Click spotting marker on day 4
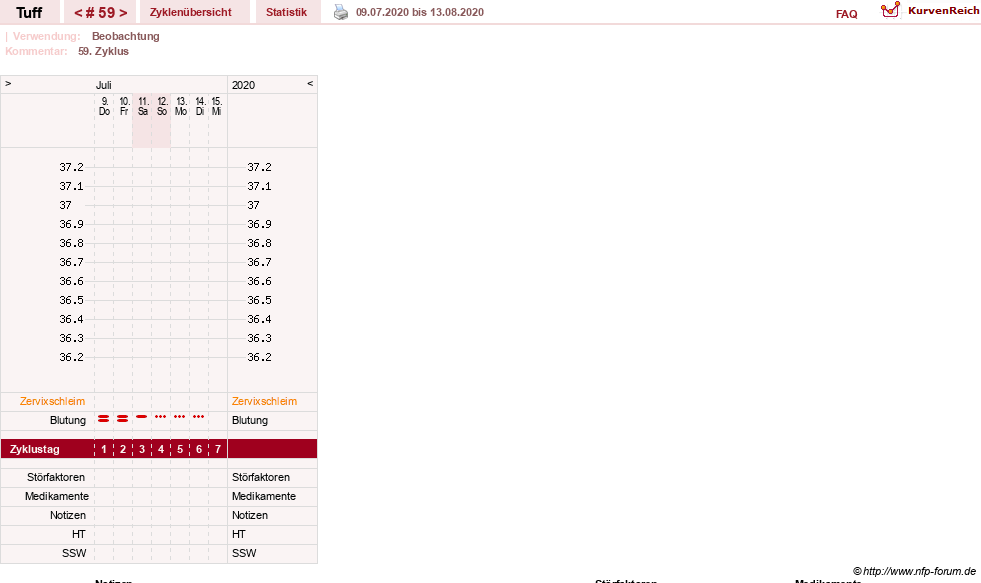 click(161, 417)
